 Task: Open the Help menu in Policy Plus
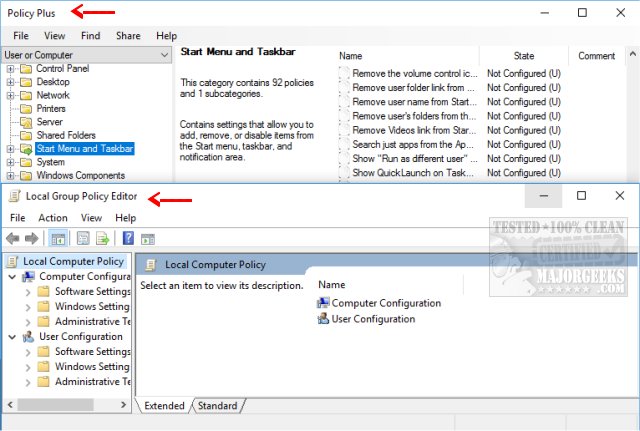click(x=167, y=36)
